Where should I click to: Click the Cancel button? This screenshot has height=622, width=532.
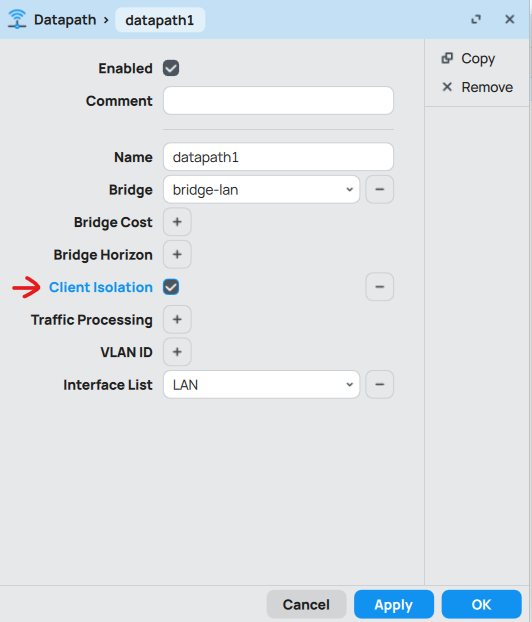(x=306, y=605)
